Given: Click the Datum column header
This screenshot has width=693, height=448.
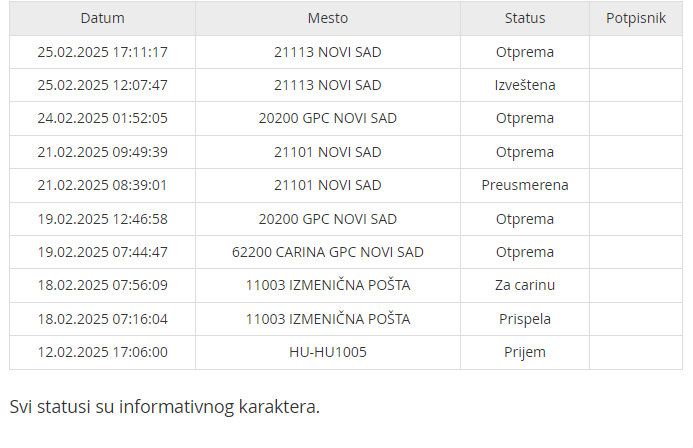Looking at the screenshot, I should 102,18.
